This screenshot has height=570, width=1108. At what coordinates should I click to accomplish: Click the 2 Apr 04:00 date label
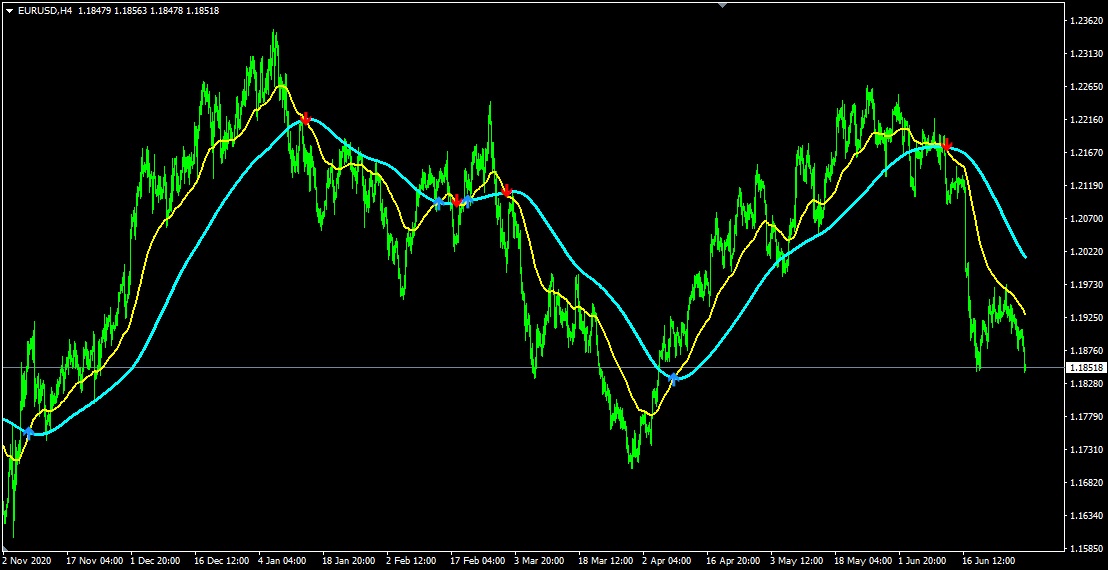click(x=668, y=561)
